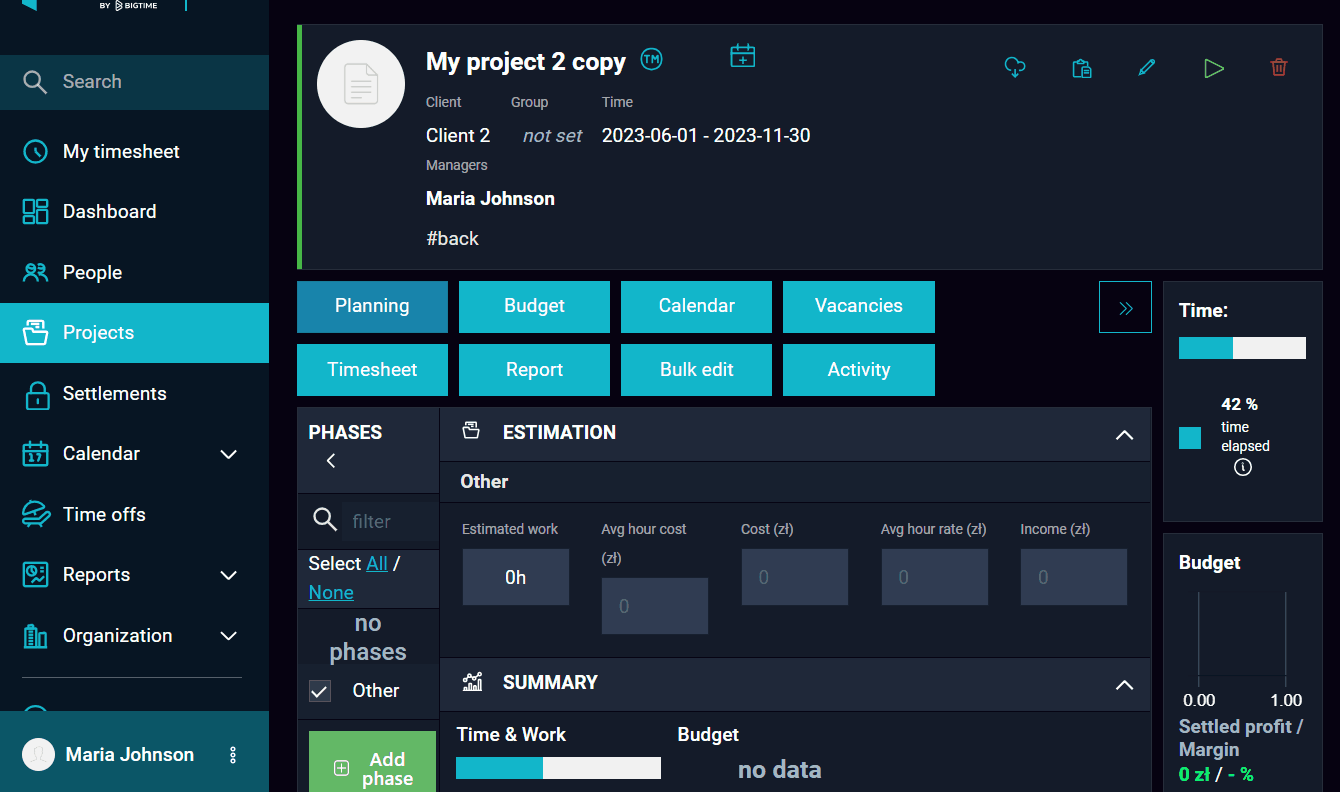1340x792 pixels.
Task: Click the TM badge next to project name
Action: click(652, 59)
